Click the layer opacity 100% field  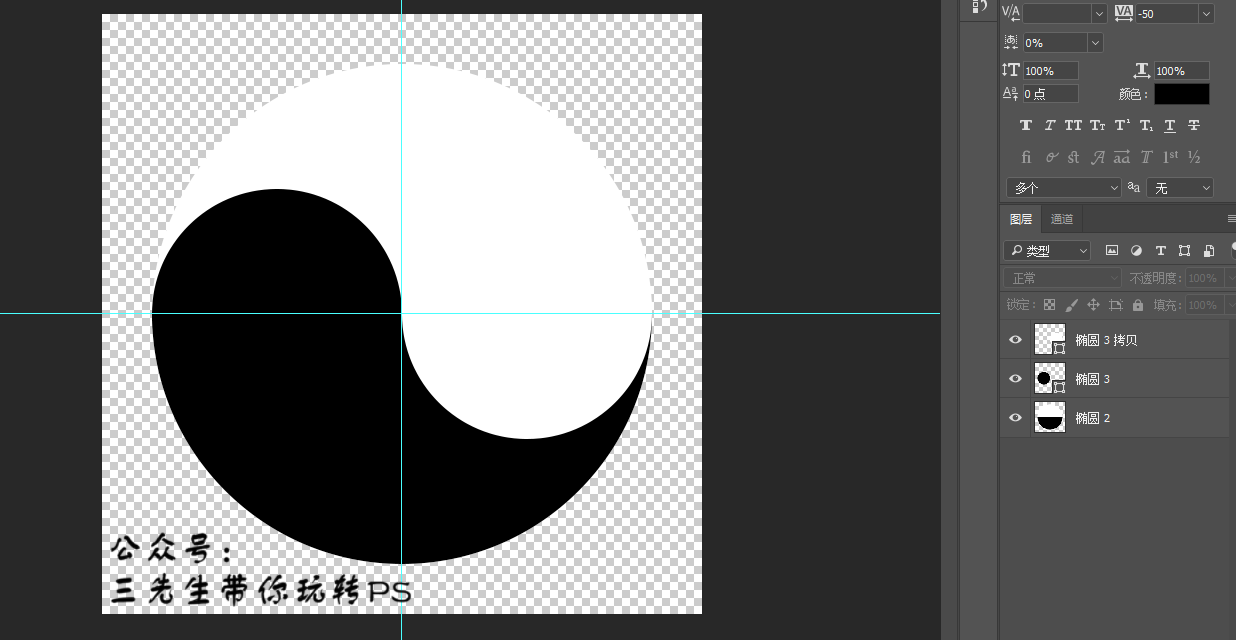click(1203, 278)
